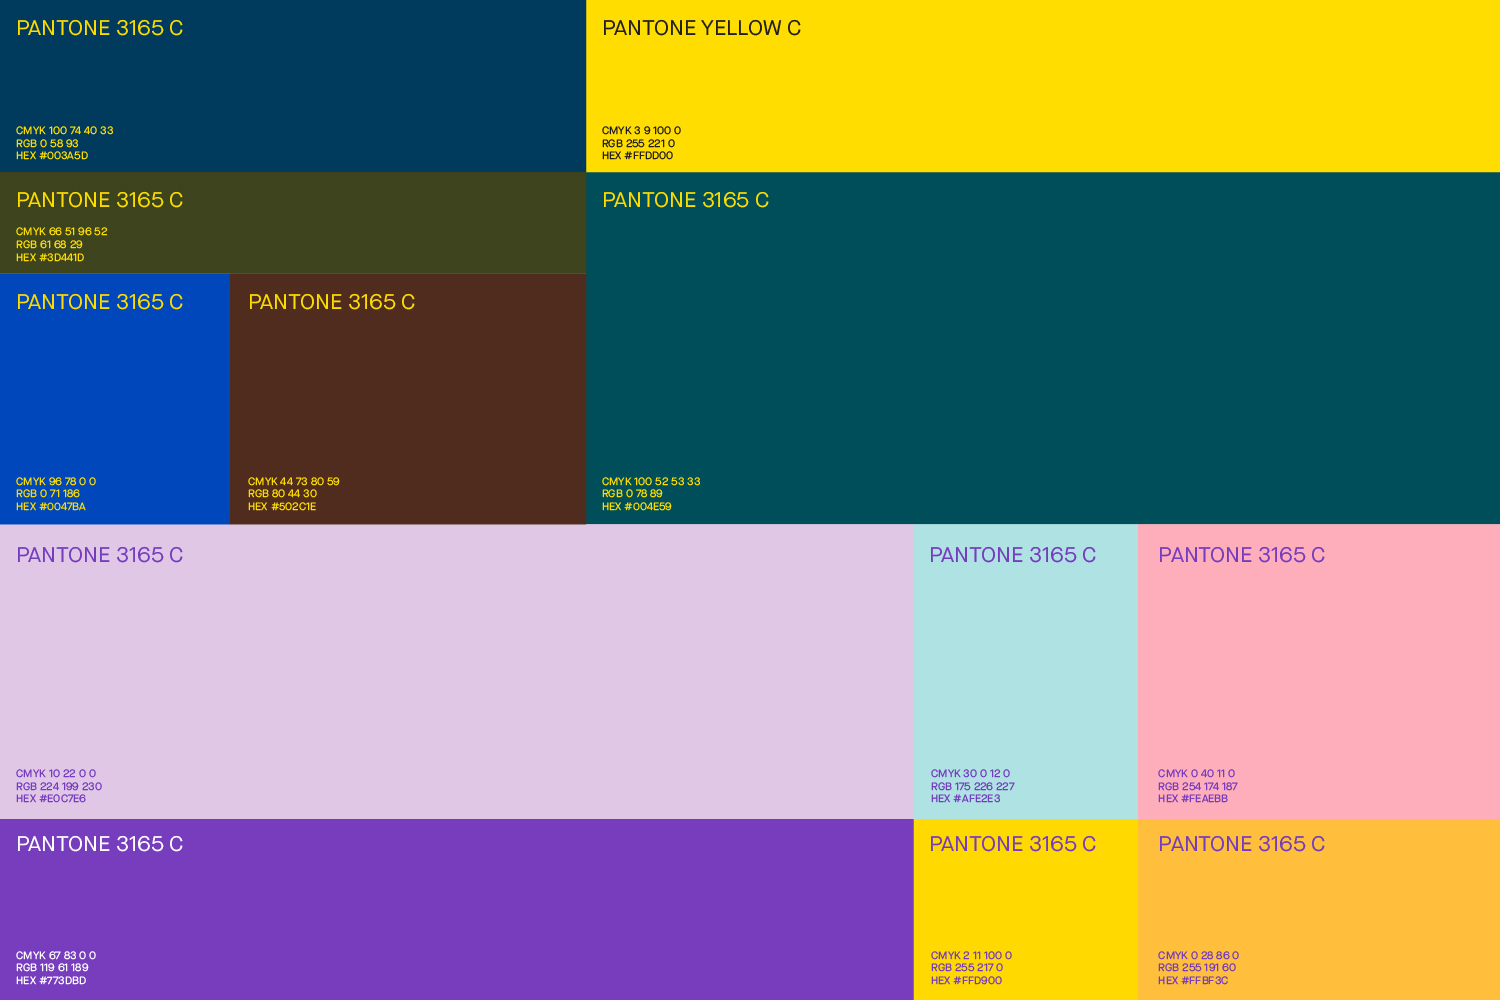
Task: Click the value CMYK 0 28 86 0
Action: [1199, 956]
